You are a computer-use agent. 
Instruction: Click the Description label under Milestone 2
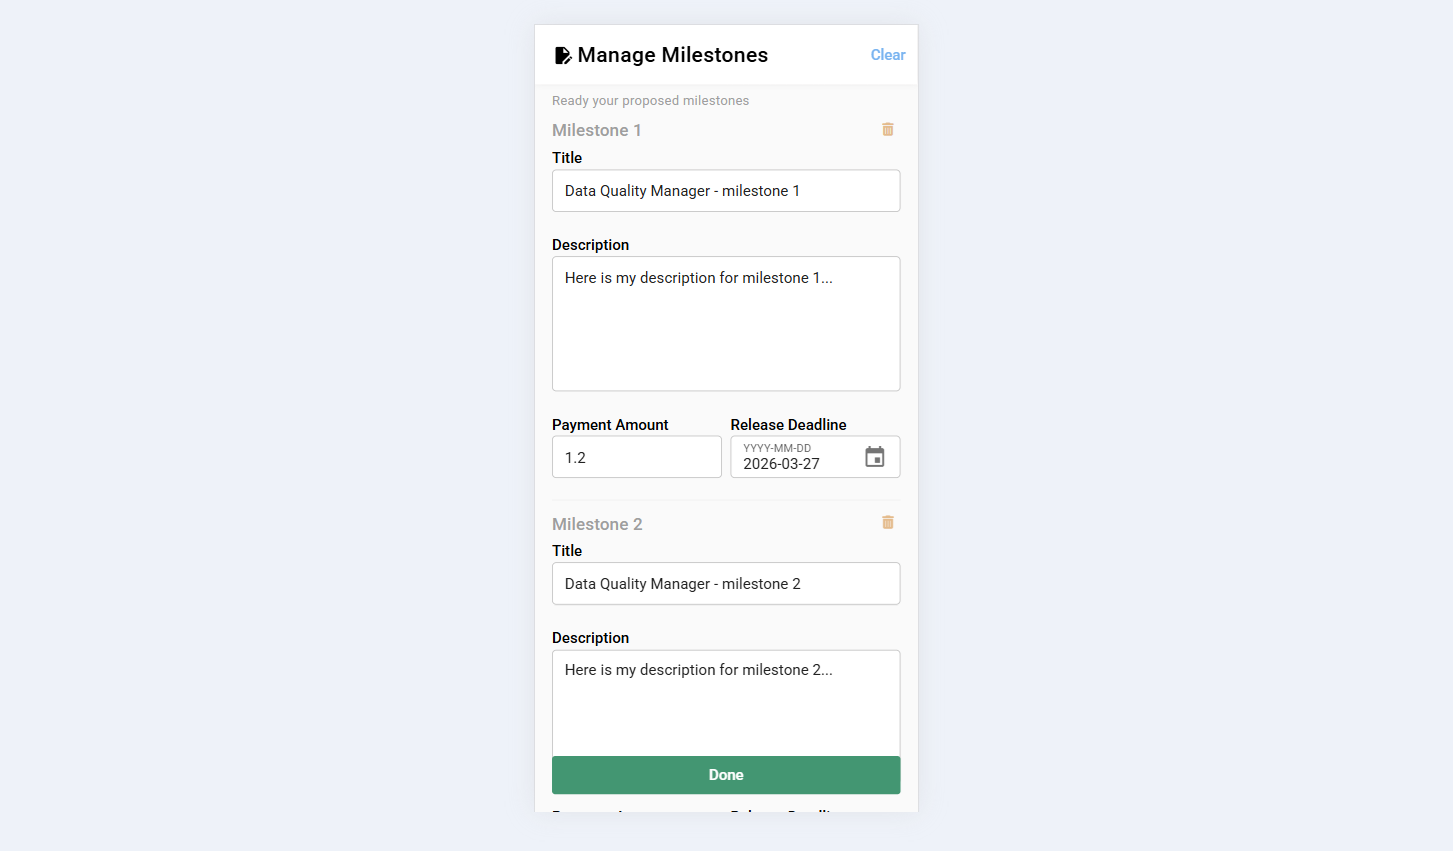[590, 637]
